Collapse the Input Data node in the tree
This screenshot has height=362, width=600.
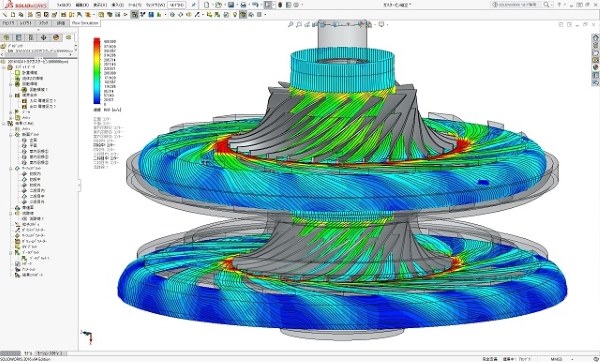(4, 67)
